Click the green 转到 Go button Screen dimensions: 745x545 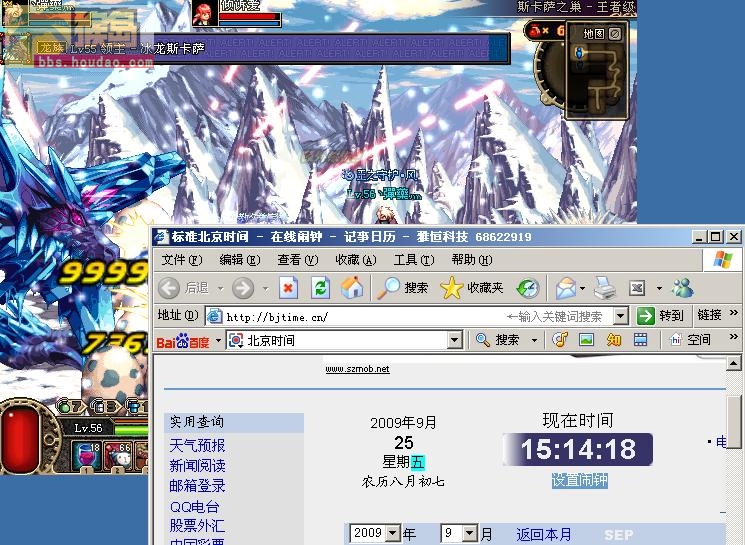click(x=660, y=316)
